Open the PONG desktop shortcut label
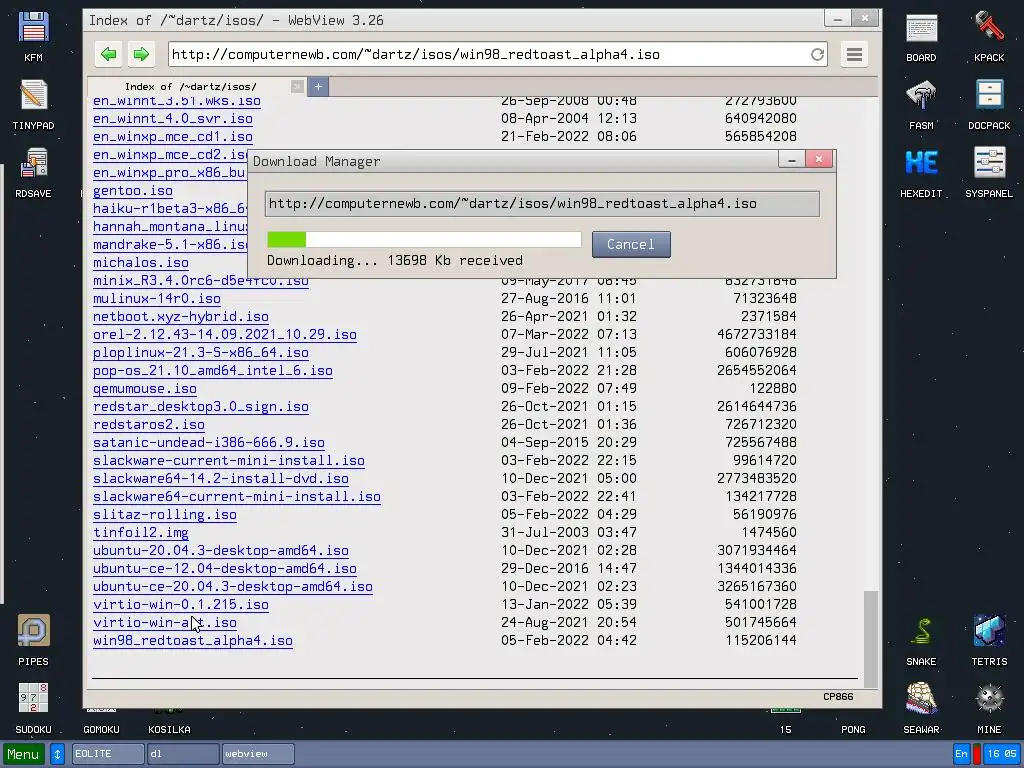 853,729
